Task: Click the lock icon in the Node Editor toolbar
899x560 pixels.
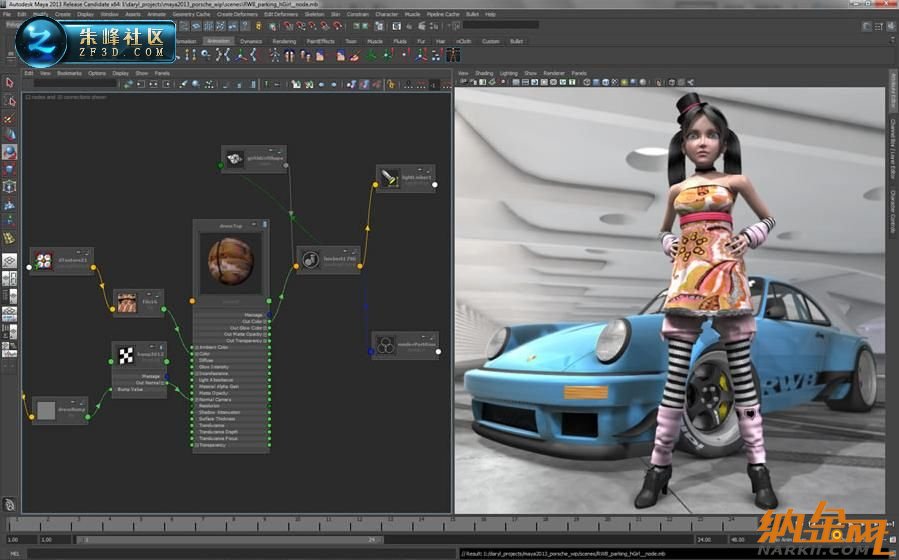Action: pyautogui.click(x=391, y=84)
